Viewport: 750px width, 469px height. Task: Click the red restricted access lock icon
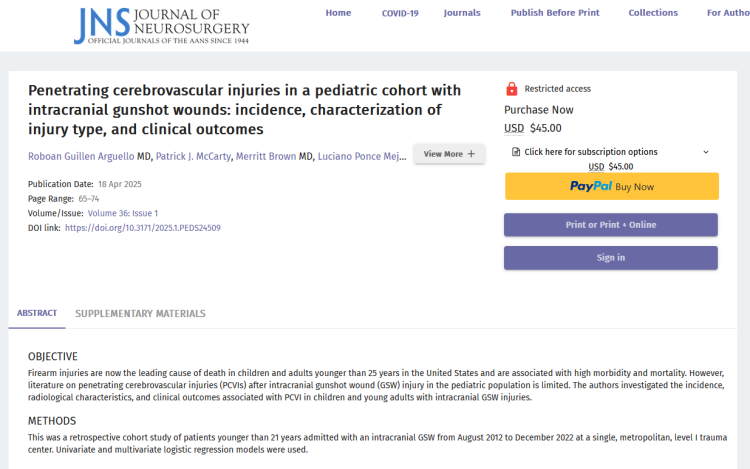(x=512, y=89)
